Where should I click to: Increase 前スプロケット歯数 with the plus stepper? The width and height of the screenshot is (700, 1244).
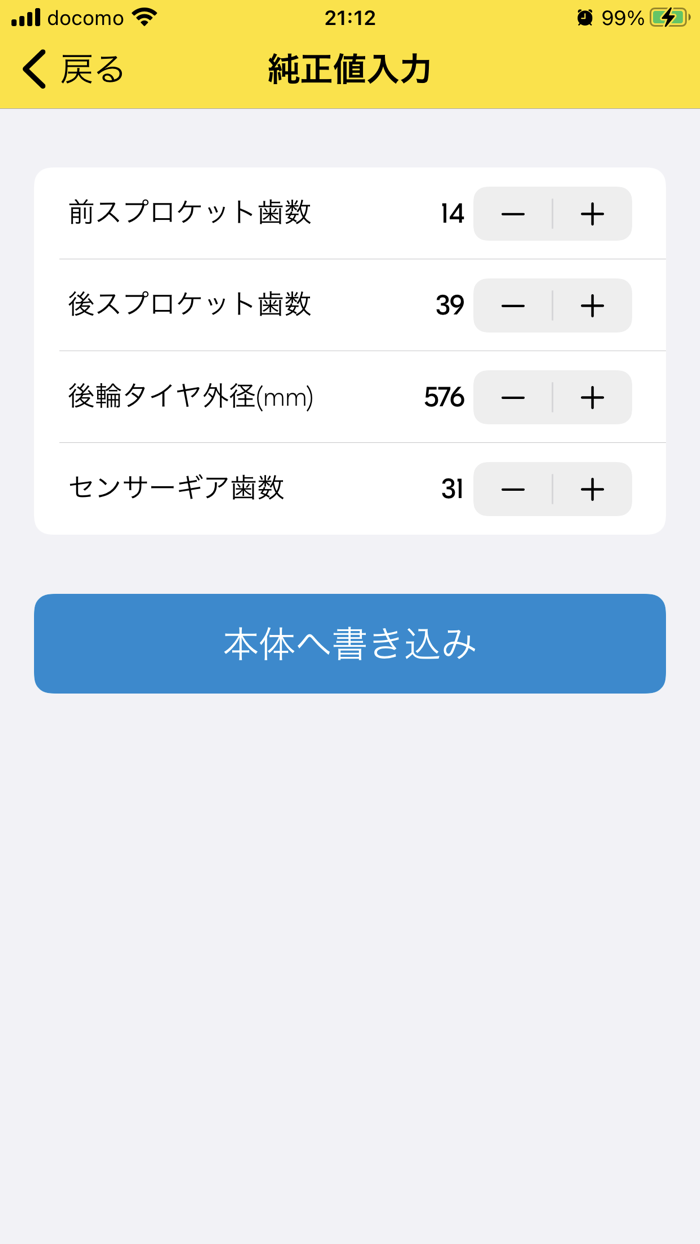pyautogui.click(x=592, y=214)
